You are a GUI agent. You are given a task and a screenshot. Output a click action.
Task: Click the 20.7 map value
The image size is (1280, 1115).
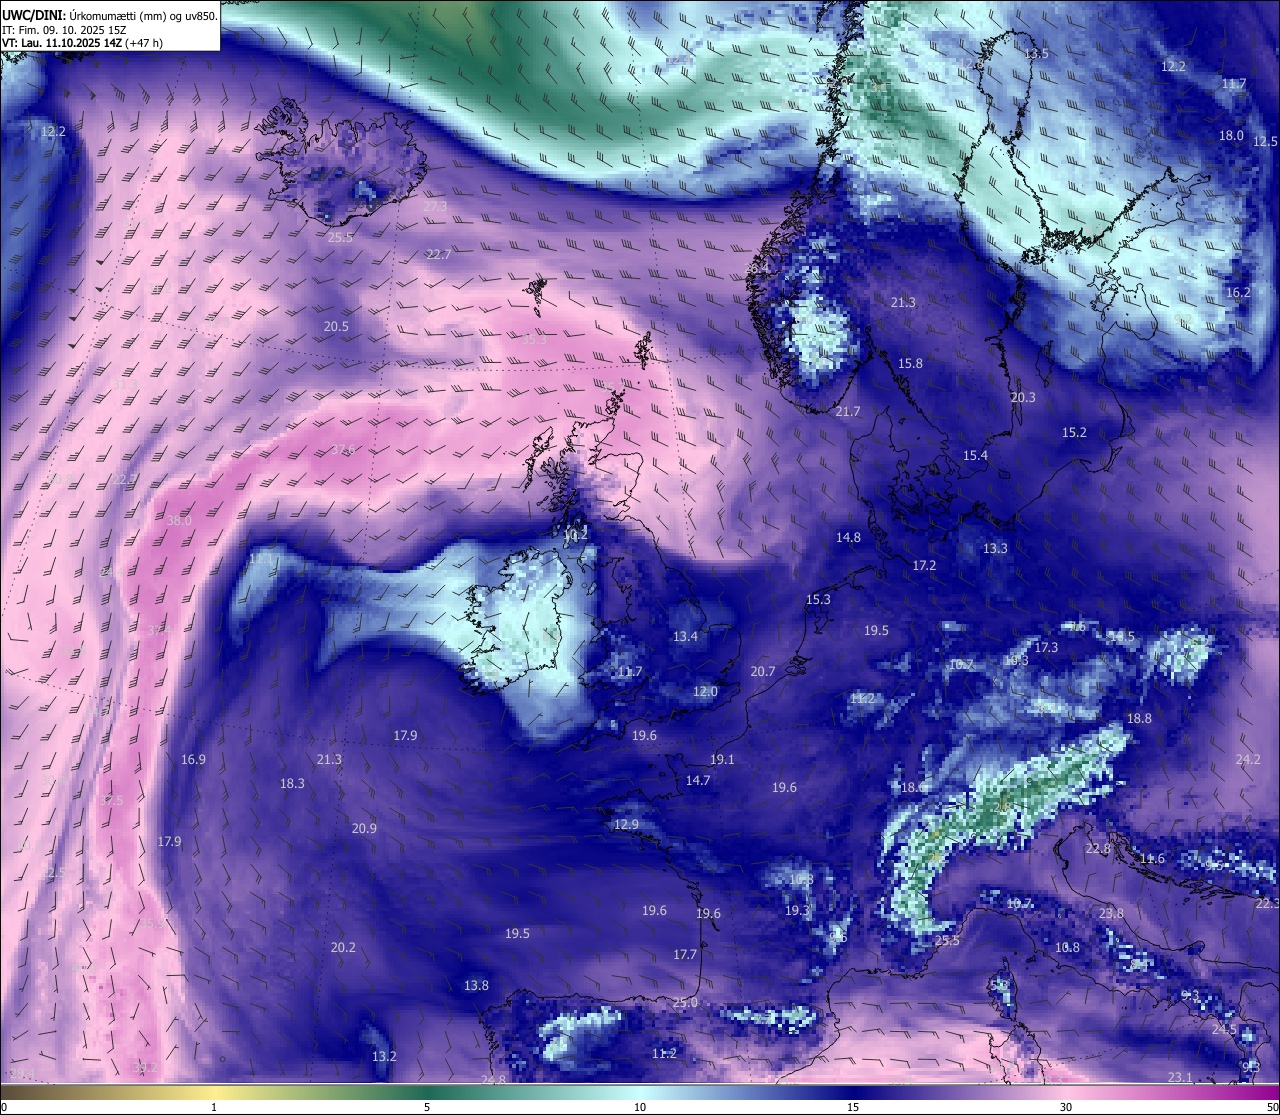pos(763,672)
